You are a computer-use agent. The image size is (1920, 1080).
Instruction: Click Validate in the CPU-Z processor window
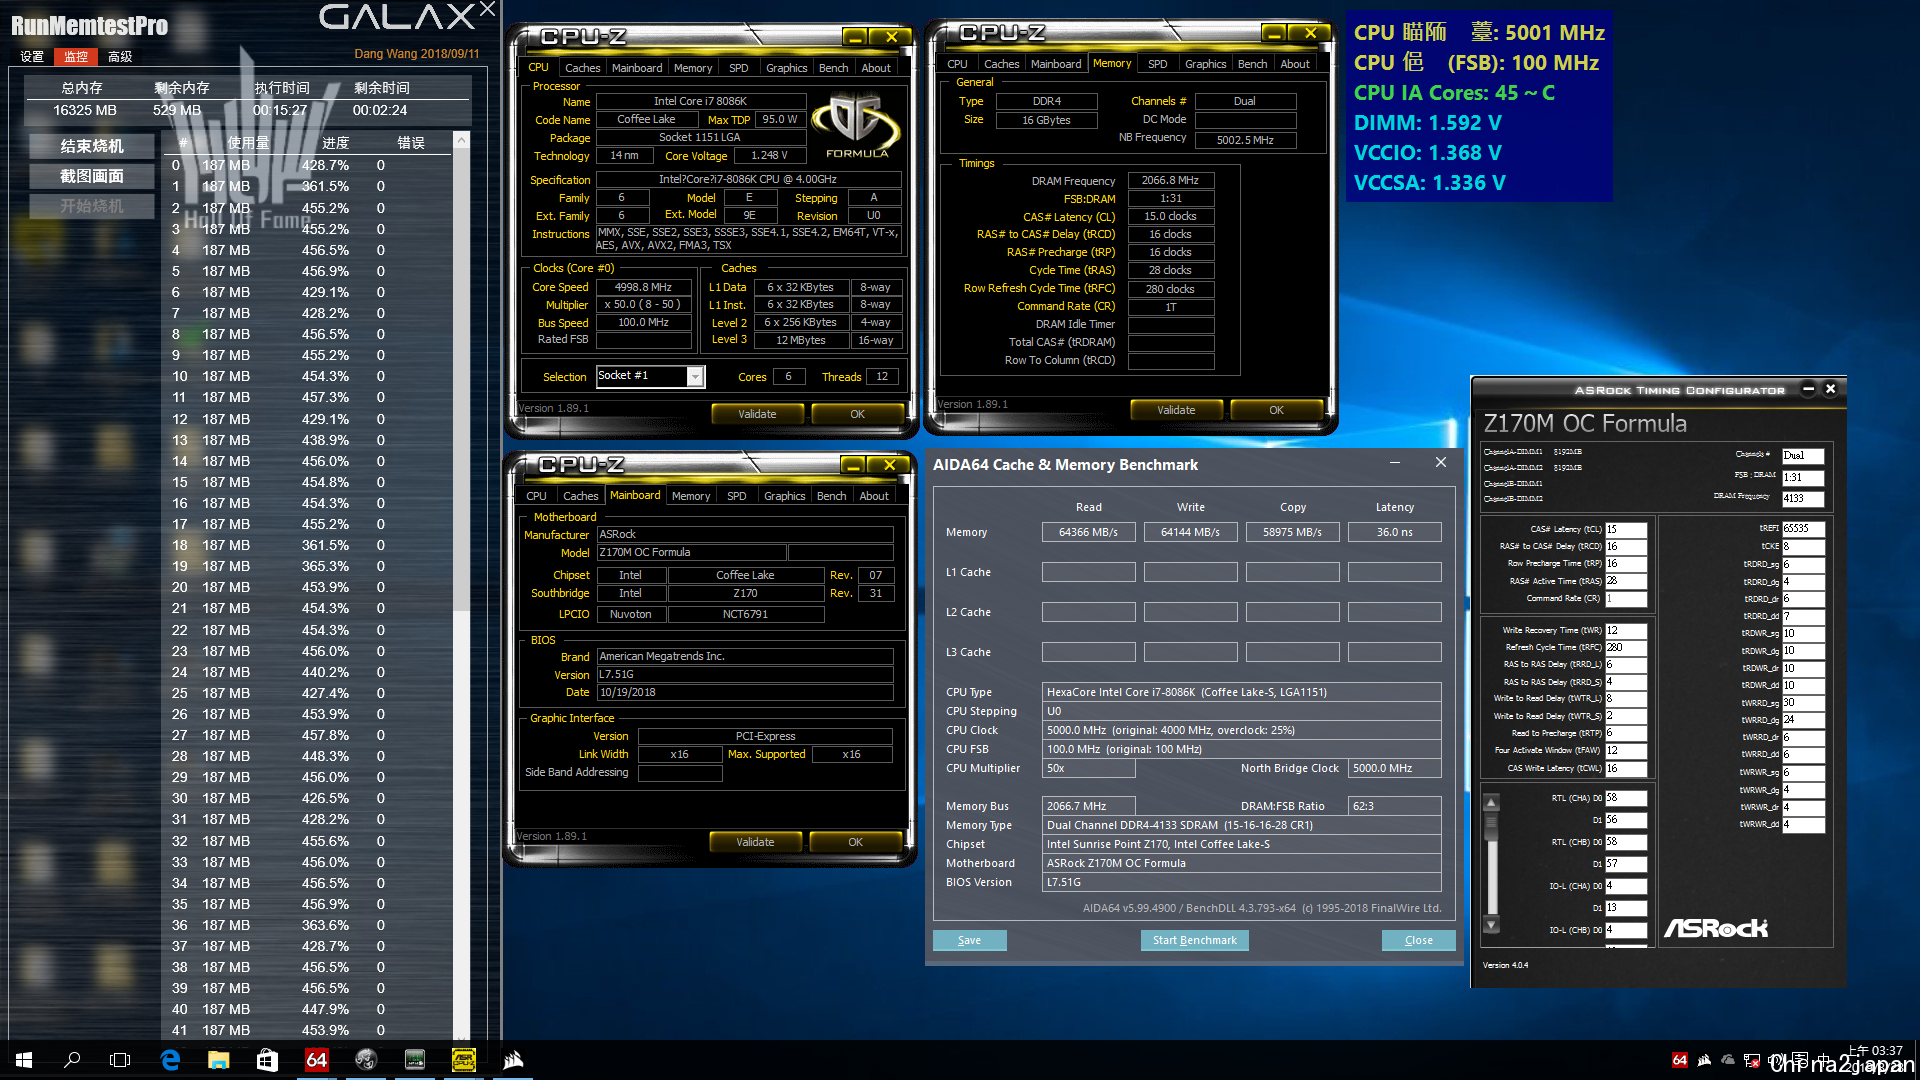coord(757,414)
